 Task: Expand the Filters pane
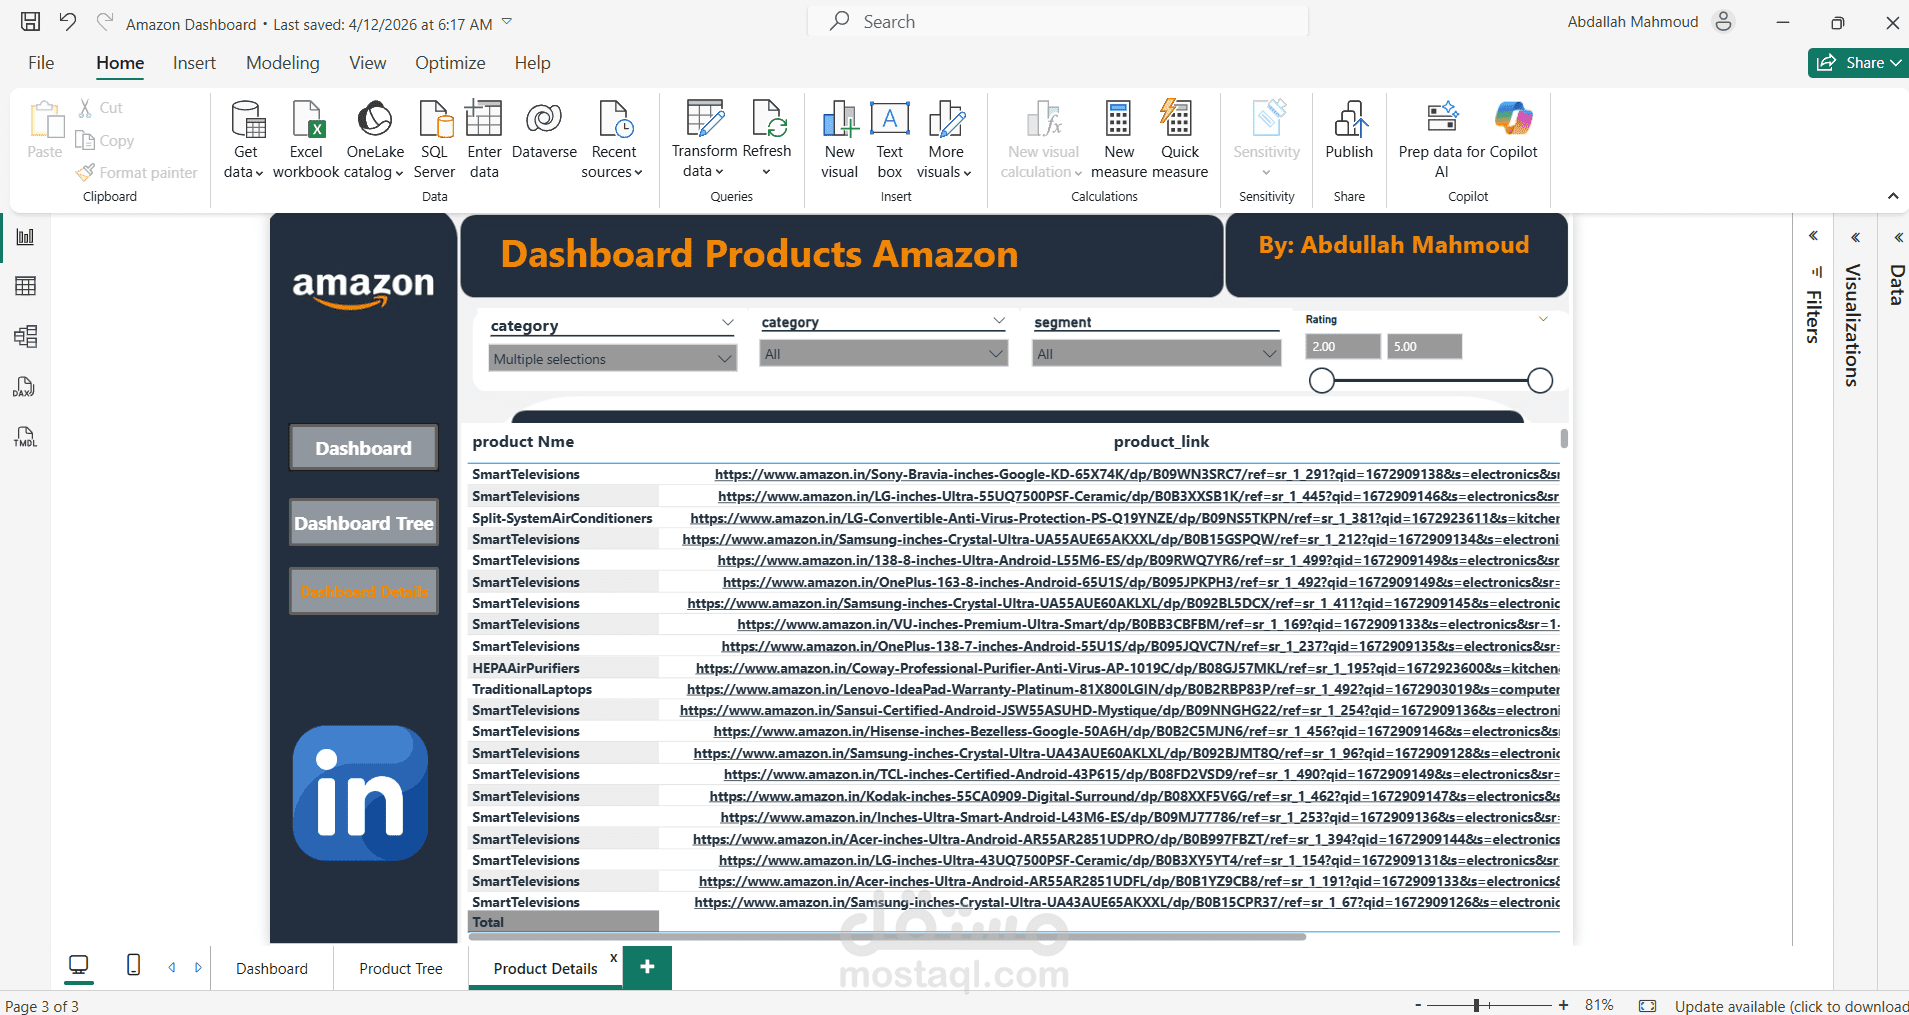1813,236
